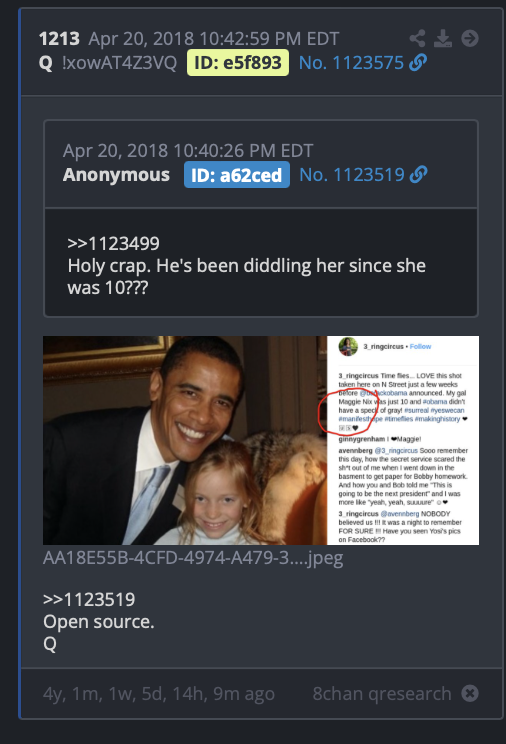
Task: Select the yellow ID: e5f893 badge
Action: click(x=238, y=63)
